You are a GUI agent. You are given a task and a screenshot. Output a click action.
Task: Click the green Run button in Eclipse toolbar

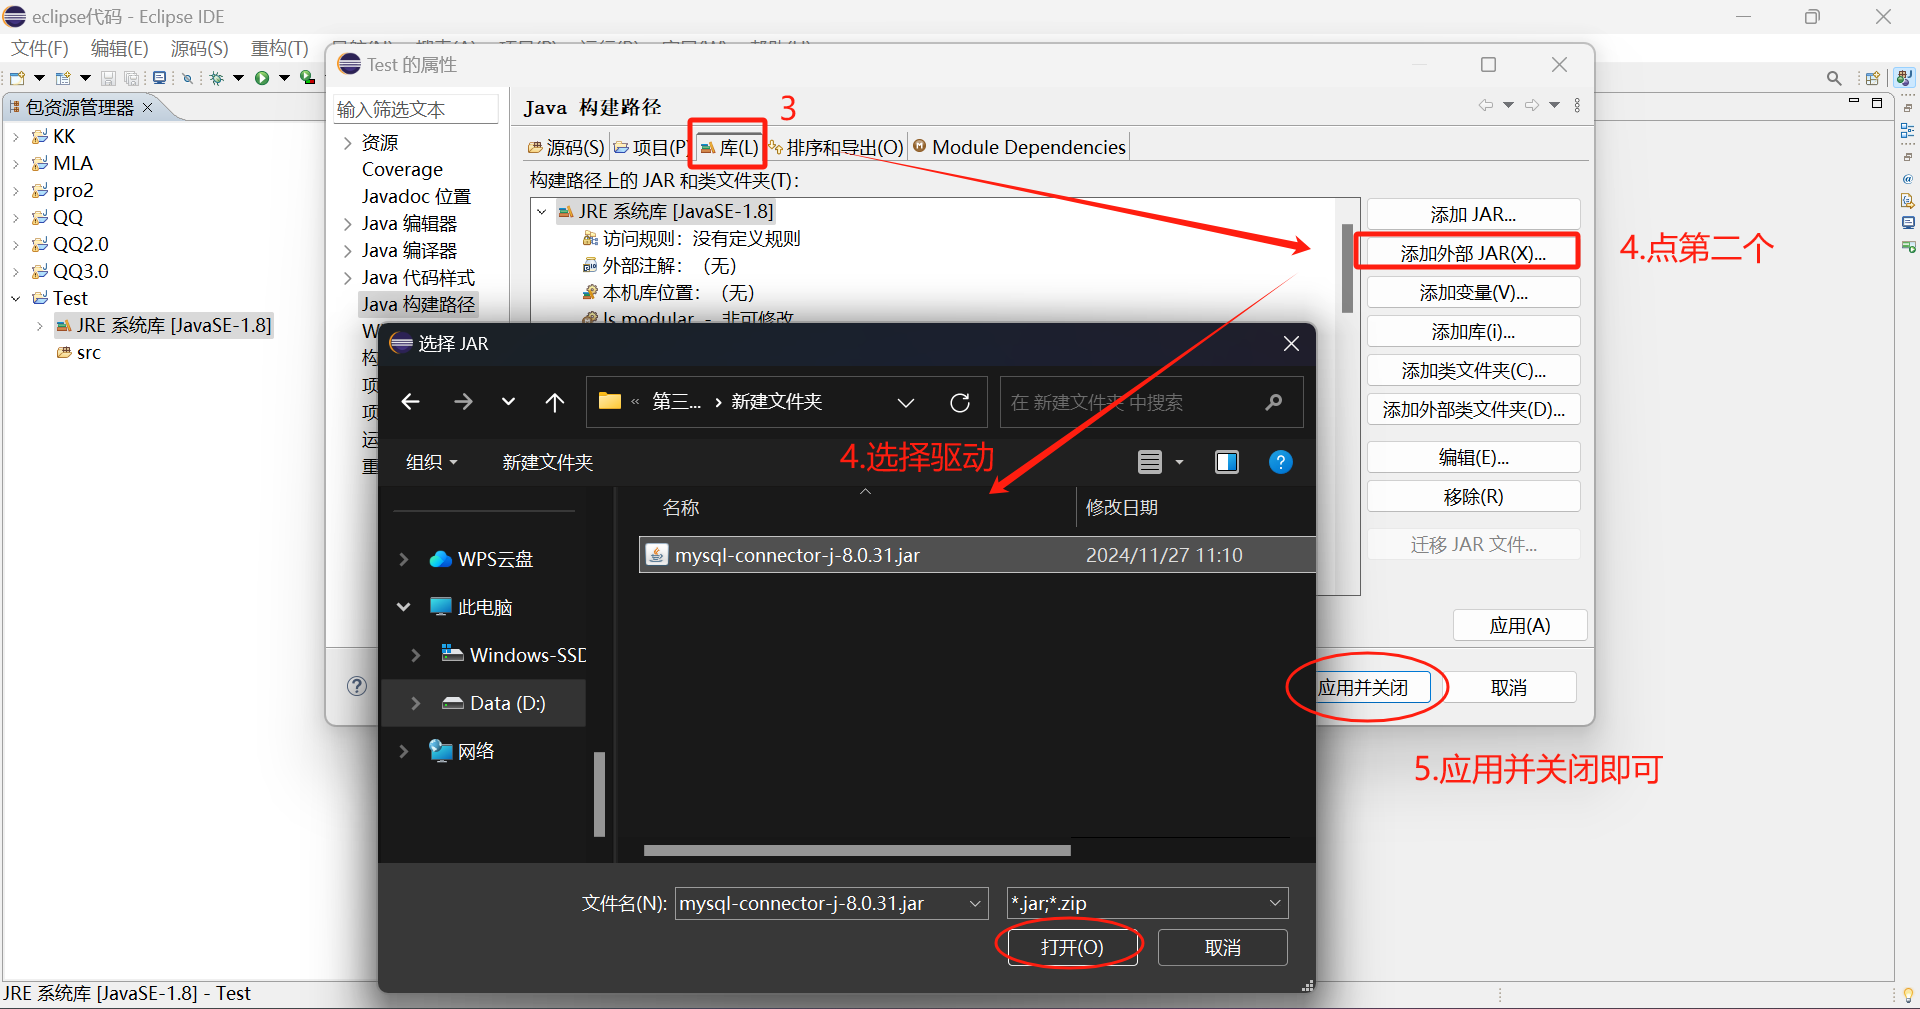[x=262, y=78]
